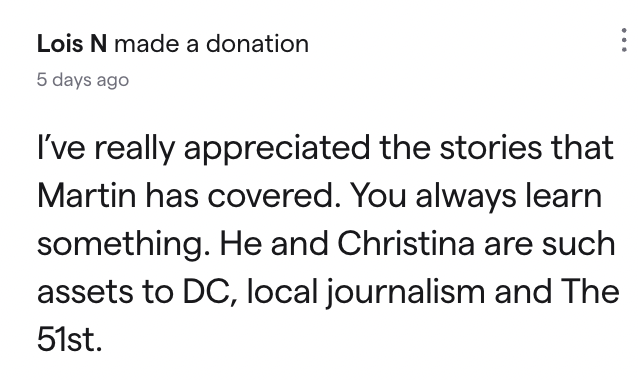Image resolution: width=638 pixels, height=380 pixels.
Task: Click the name "Christina" in the comment
Action: (x=406, y=244)
